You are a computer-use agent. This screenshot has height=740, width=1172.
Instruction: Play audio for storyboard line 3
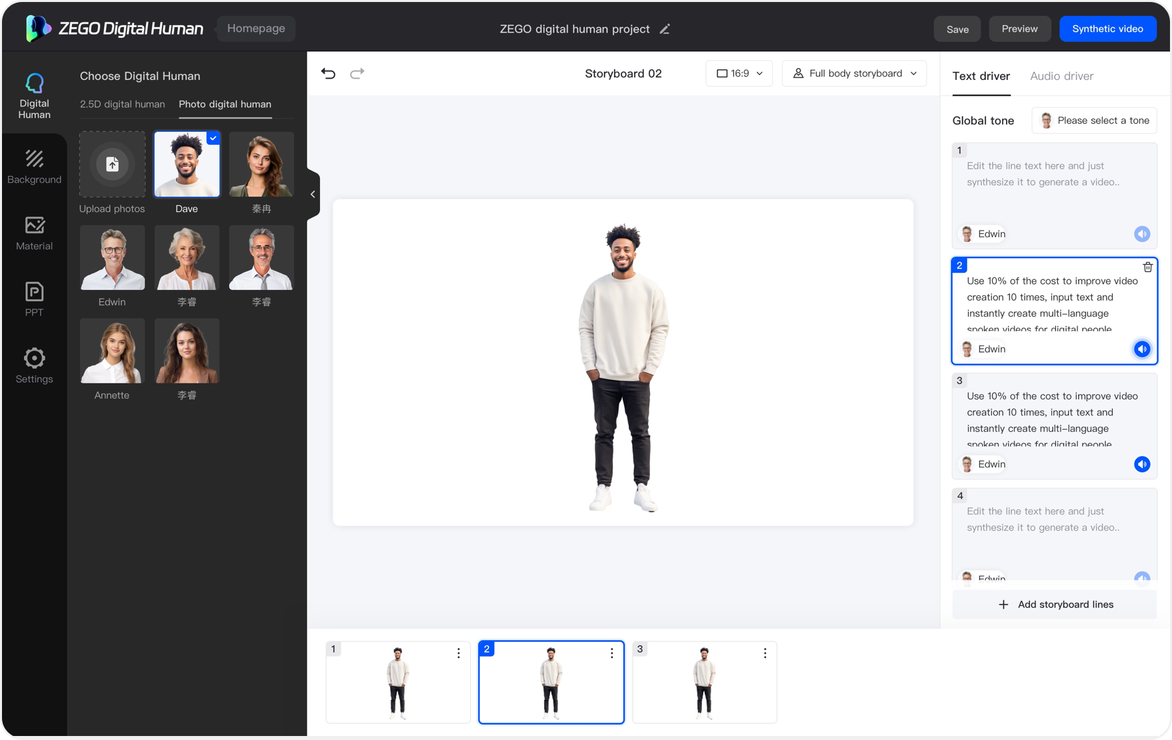pos(1142,464)
